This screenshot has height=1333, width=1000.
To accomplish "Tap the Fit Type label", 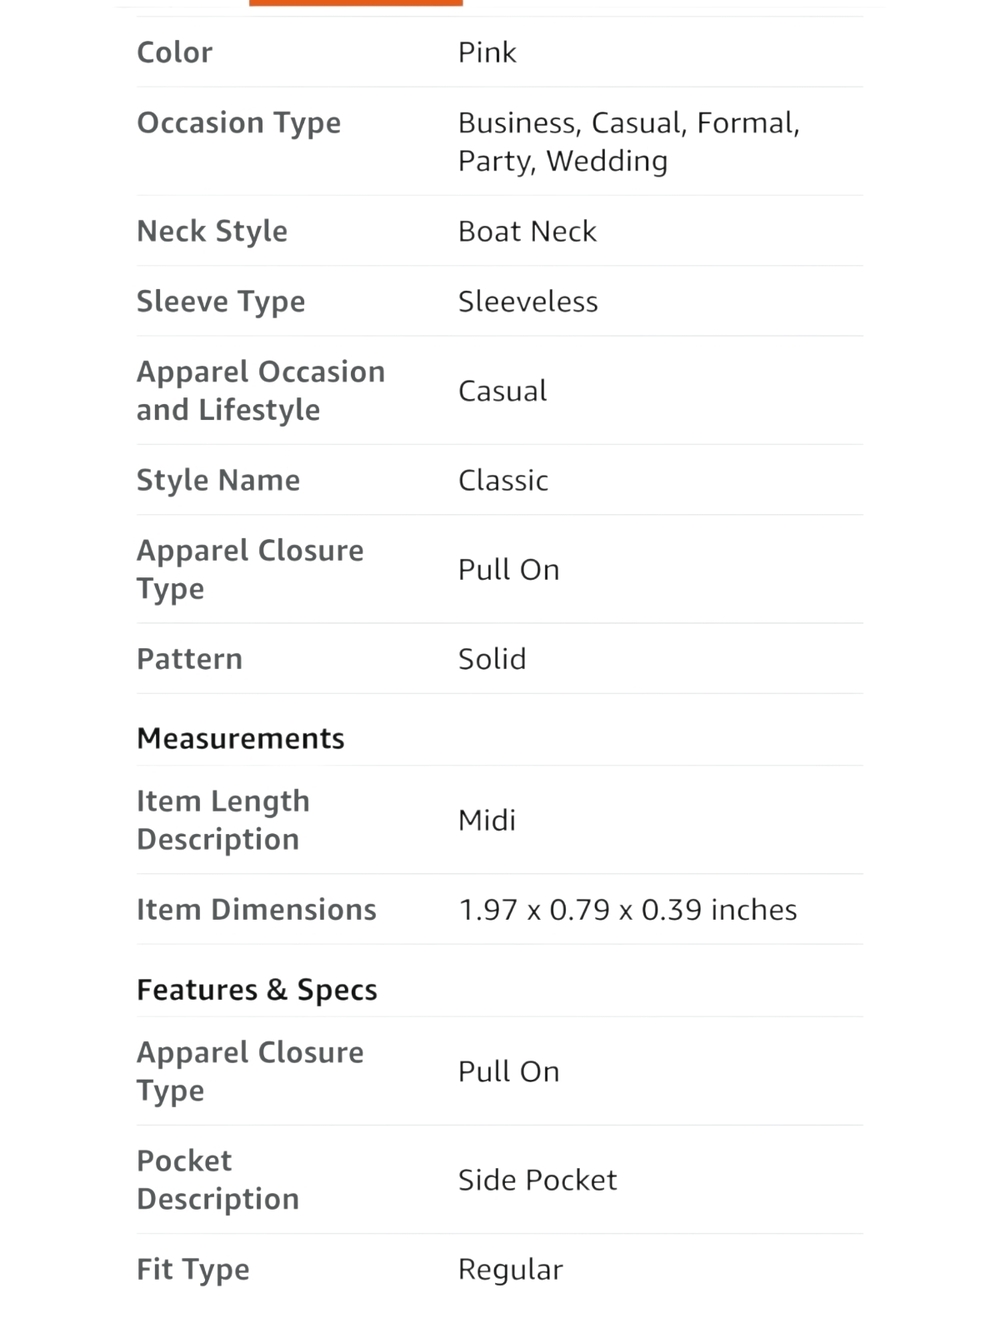I will (x=193, y=1270).
